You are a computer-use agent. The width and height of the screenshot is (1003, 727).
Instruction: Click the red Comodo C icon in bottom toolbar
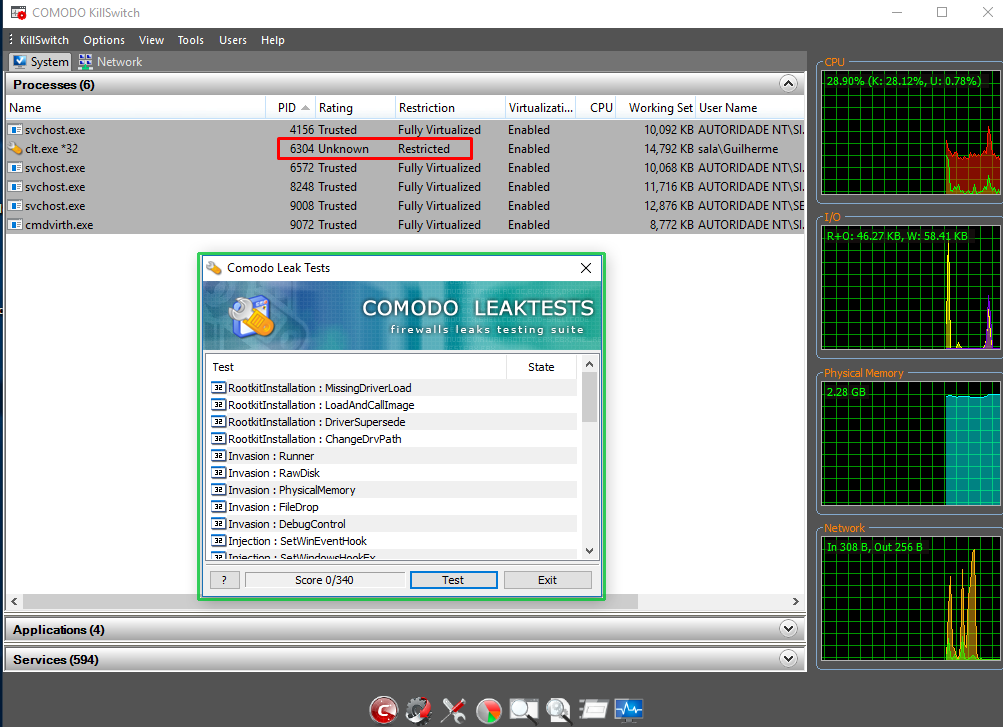click(383, 710)
